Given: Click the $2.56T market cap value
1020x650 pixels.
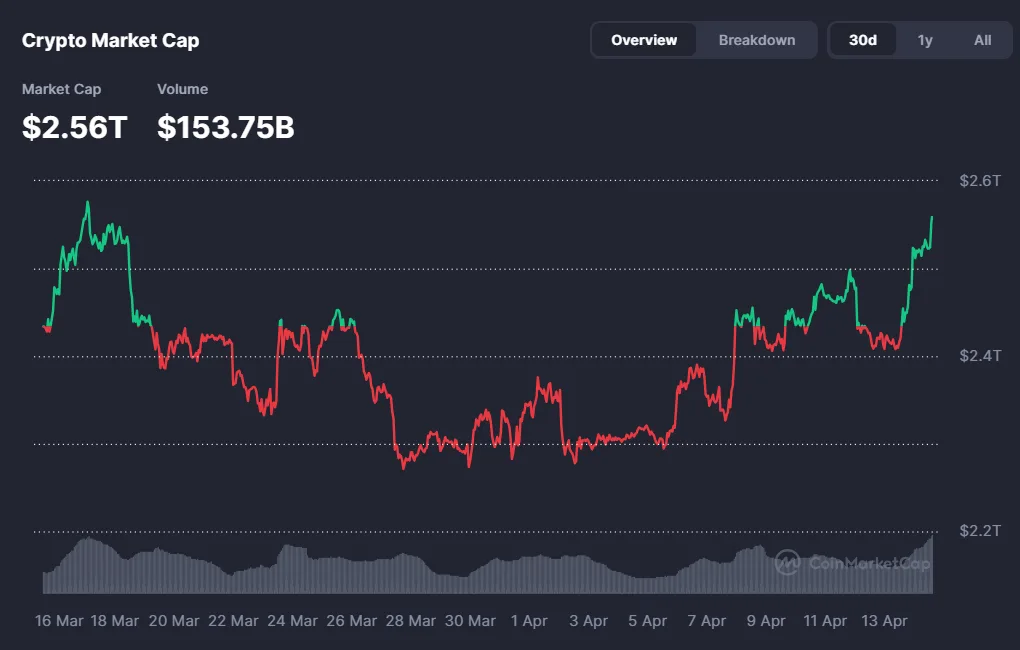Looking at the screenshot, I should 74,127.
